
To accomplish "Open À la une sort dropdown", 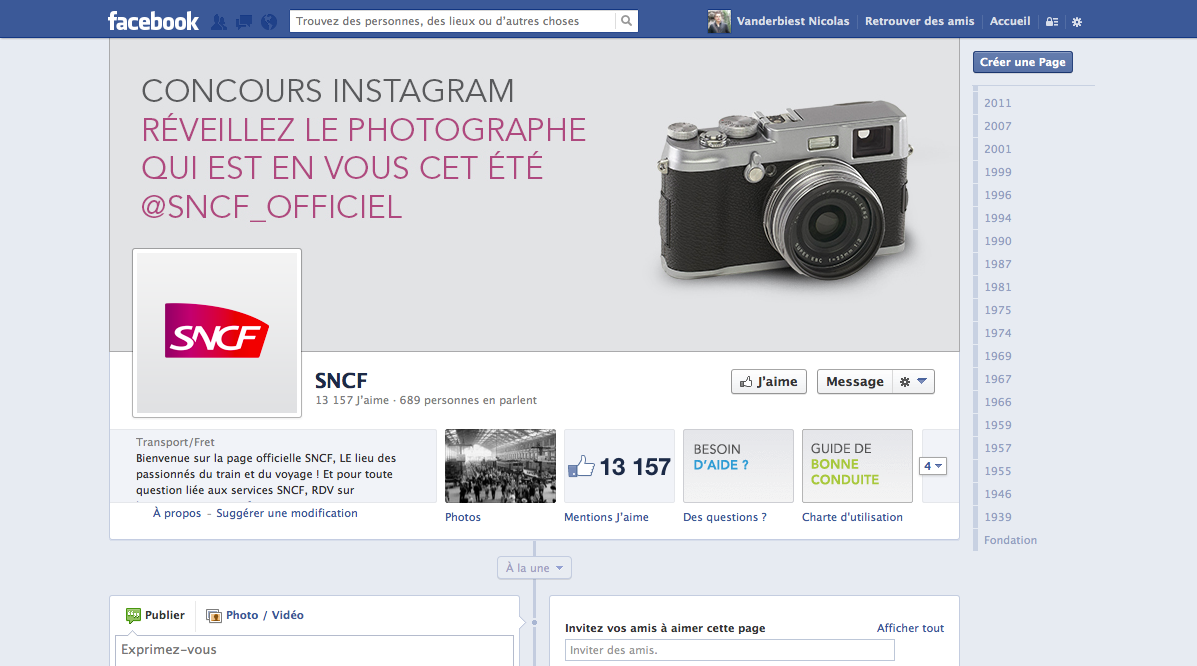I will [x=534, y=567].
